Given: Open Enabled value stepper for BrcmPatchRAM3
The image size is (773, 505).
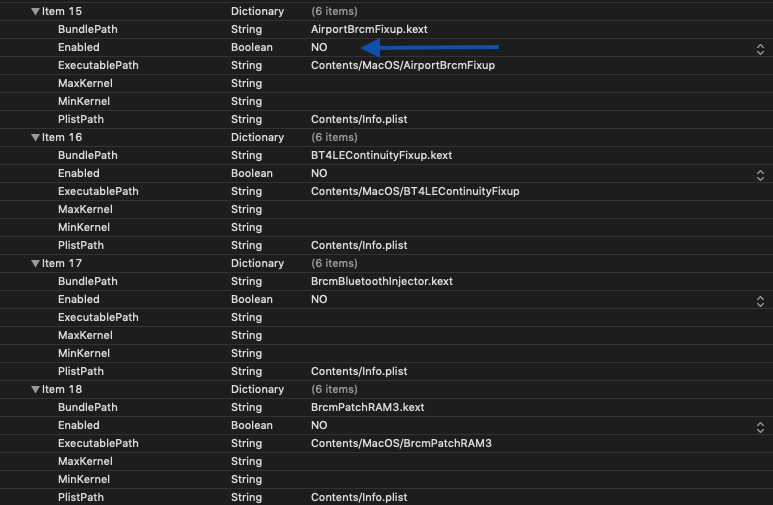Looking at the screenshot, I should coord(760,426).
